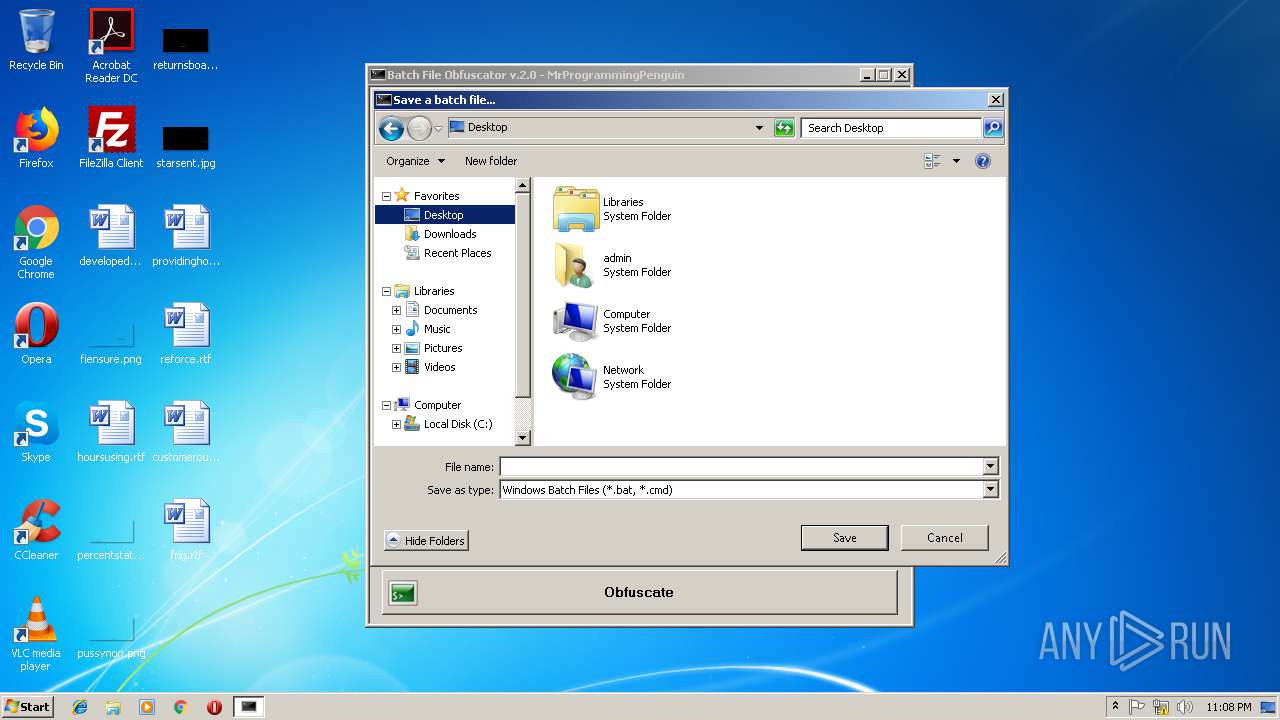Show hidden system tray icons
Viewport: 1280px width, 720px height.
pyautogui.click(x=1115, y=707)
